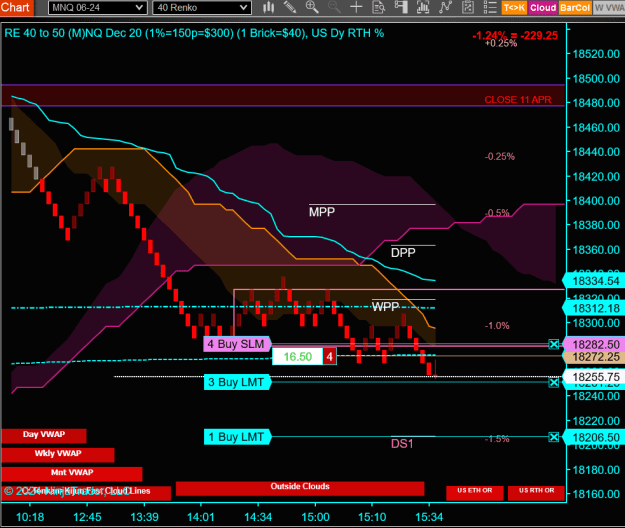
Task: Toggle the T<>K button
Action: tap(514, 8)
